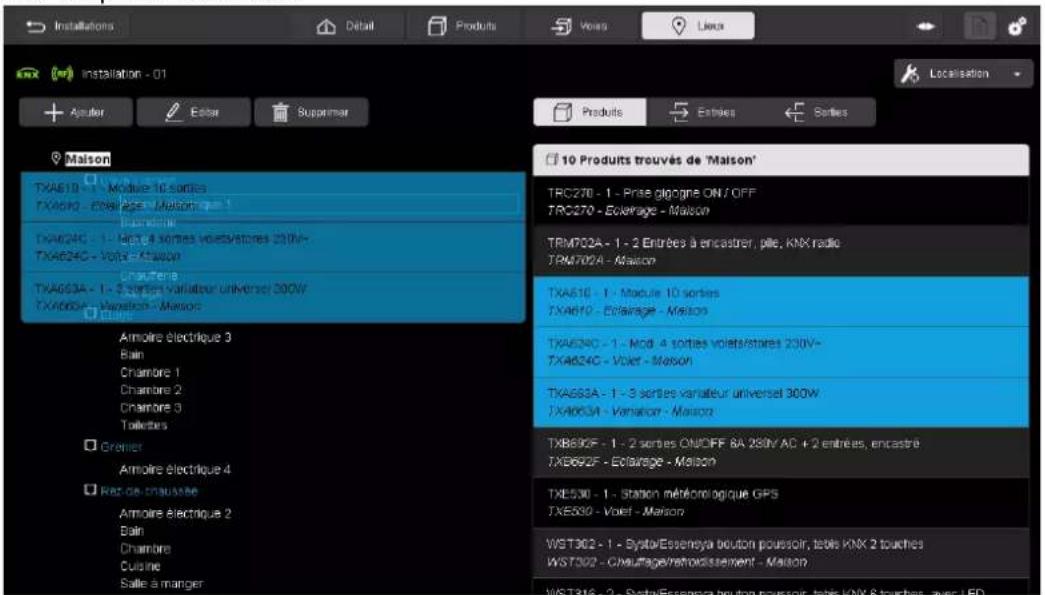Open the Détail tab

pos(345,26)
